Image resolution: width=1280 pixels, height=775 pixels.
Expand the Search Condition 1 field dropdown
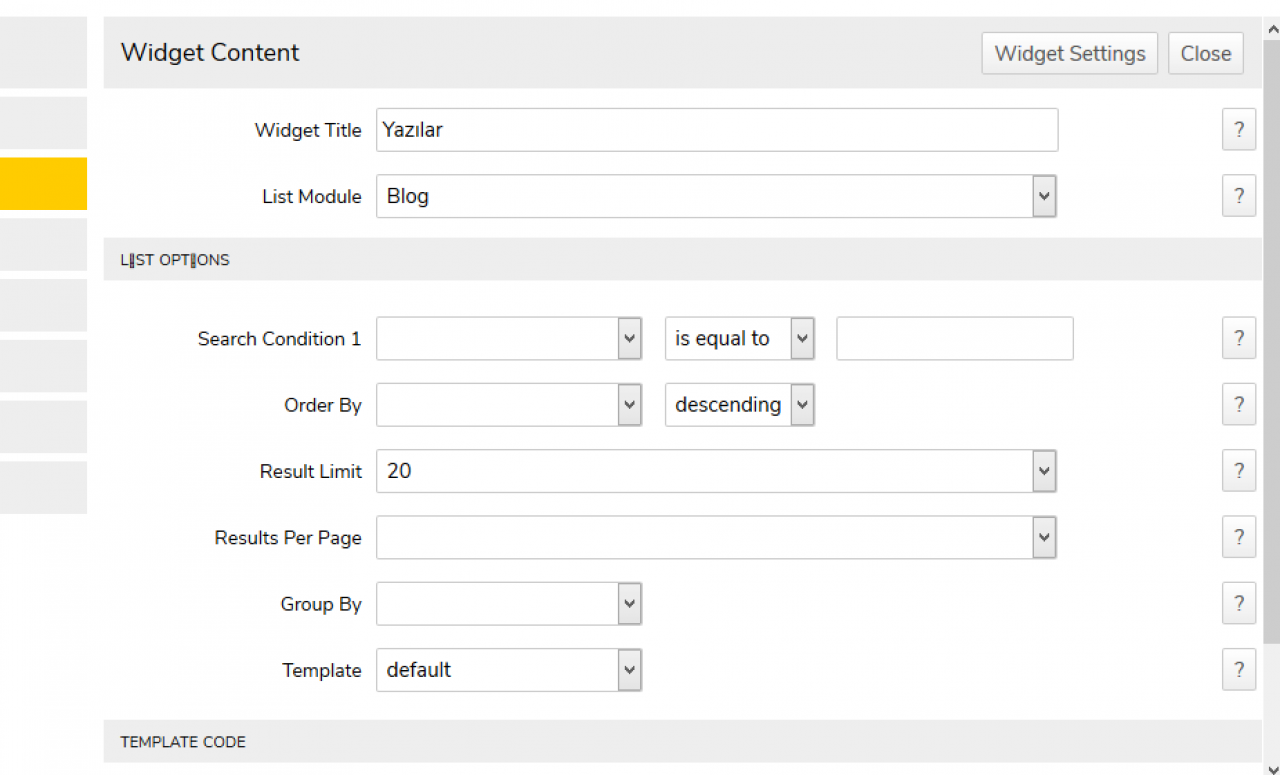pyautogui.click(x=509, y=338)
